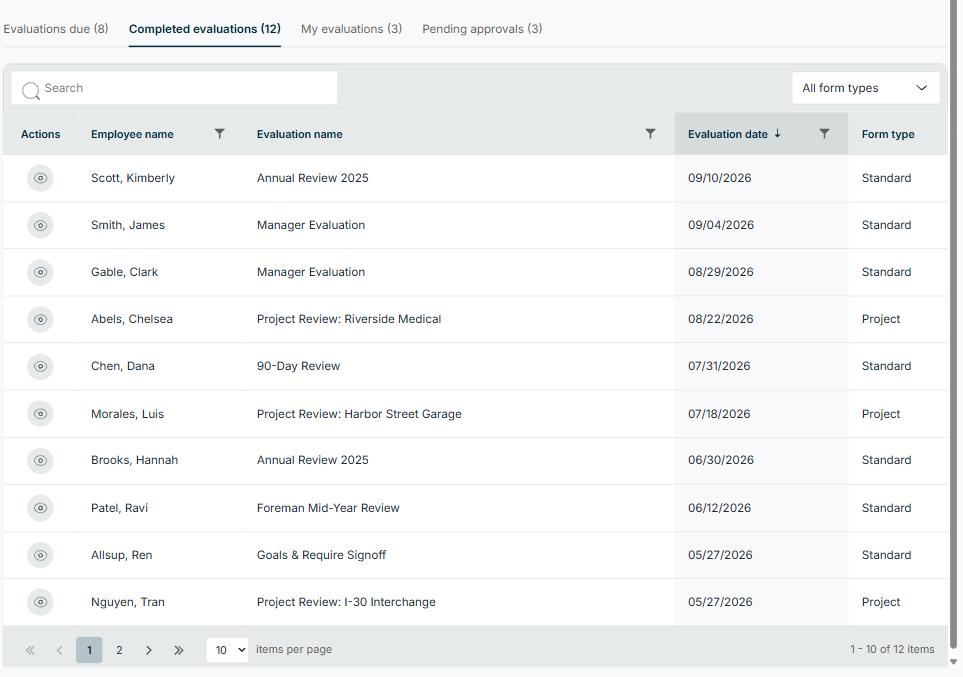Go to next page arrow
Image resolution: width=963 pixels, height=677 pixels.
[x=149, y=650]
